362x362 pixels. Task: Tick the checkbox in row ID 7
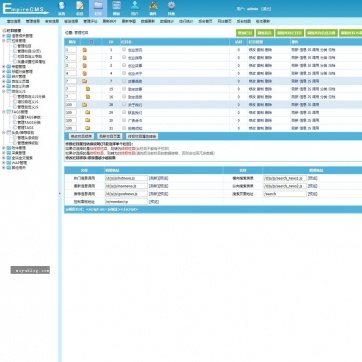[x=124, y=81]
